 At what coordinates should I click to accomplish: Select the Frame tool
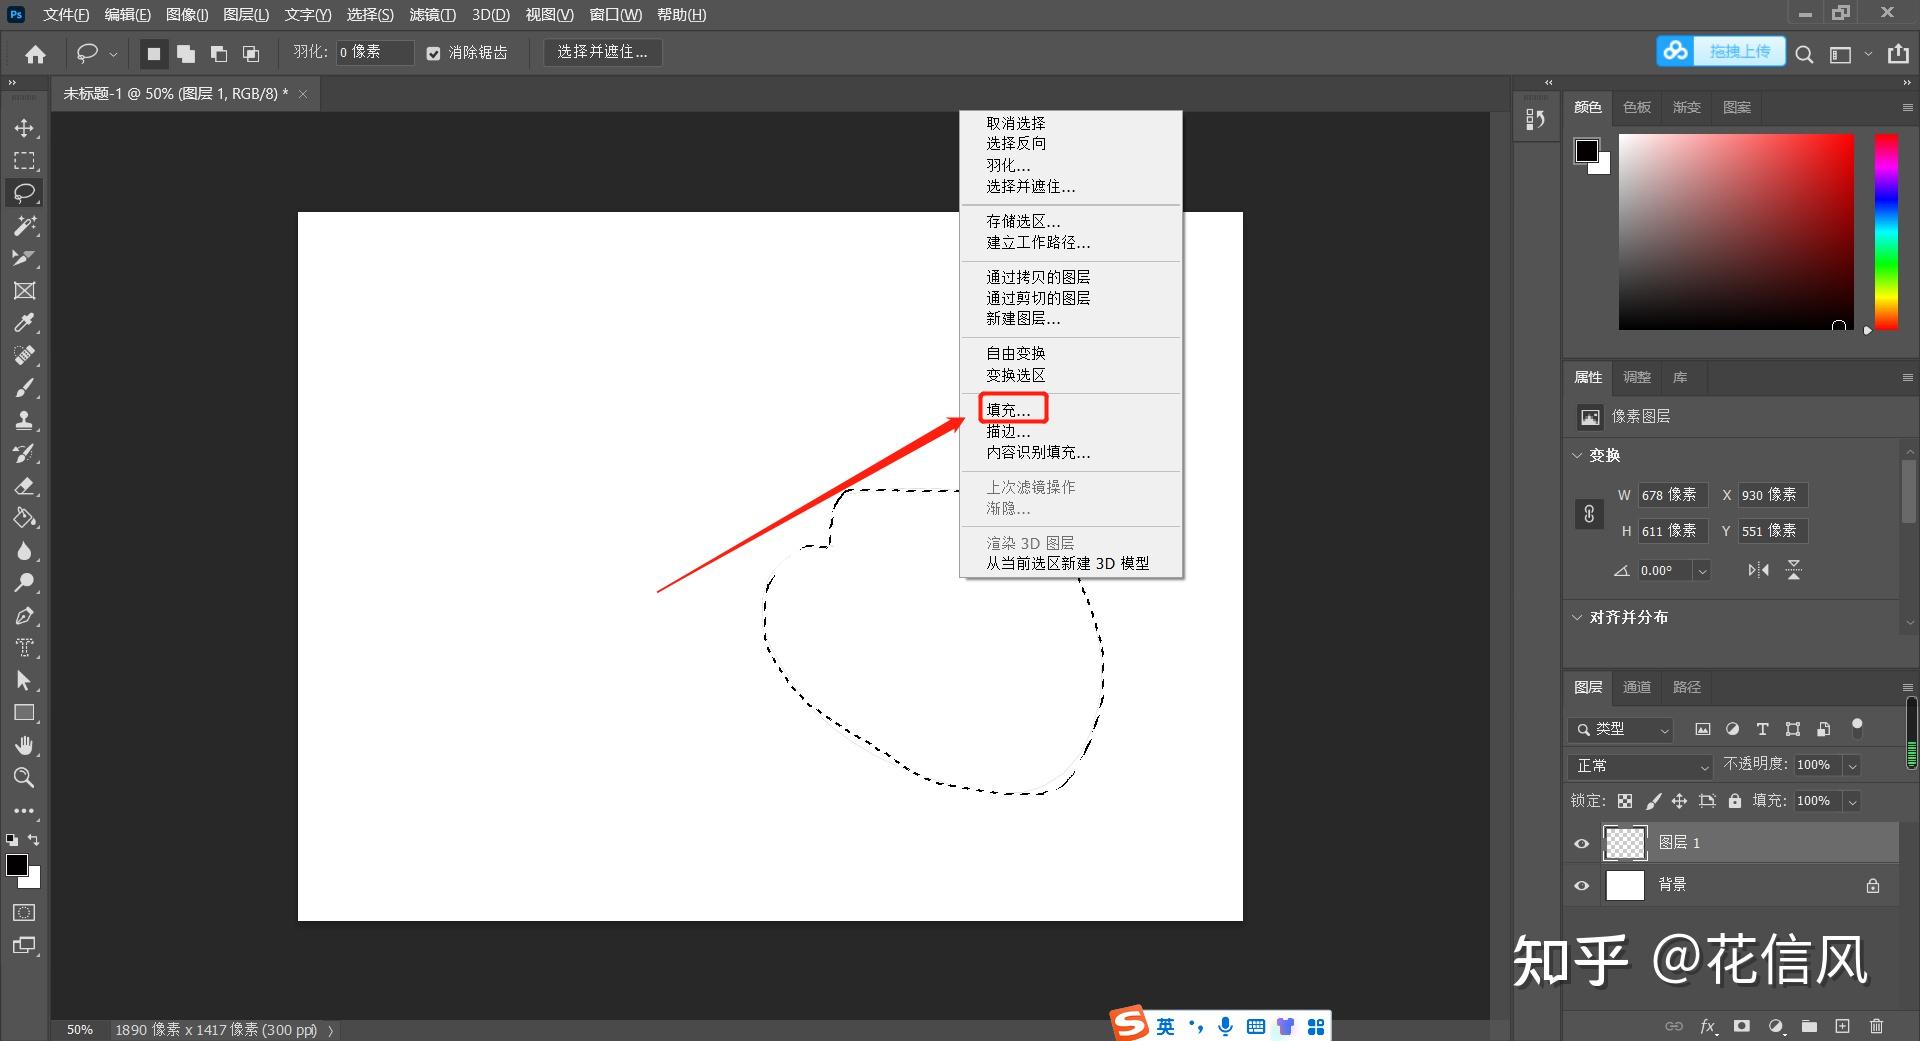point(24,290)
